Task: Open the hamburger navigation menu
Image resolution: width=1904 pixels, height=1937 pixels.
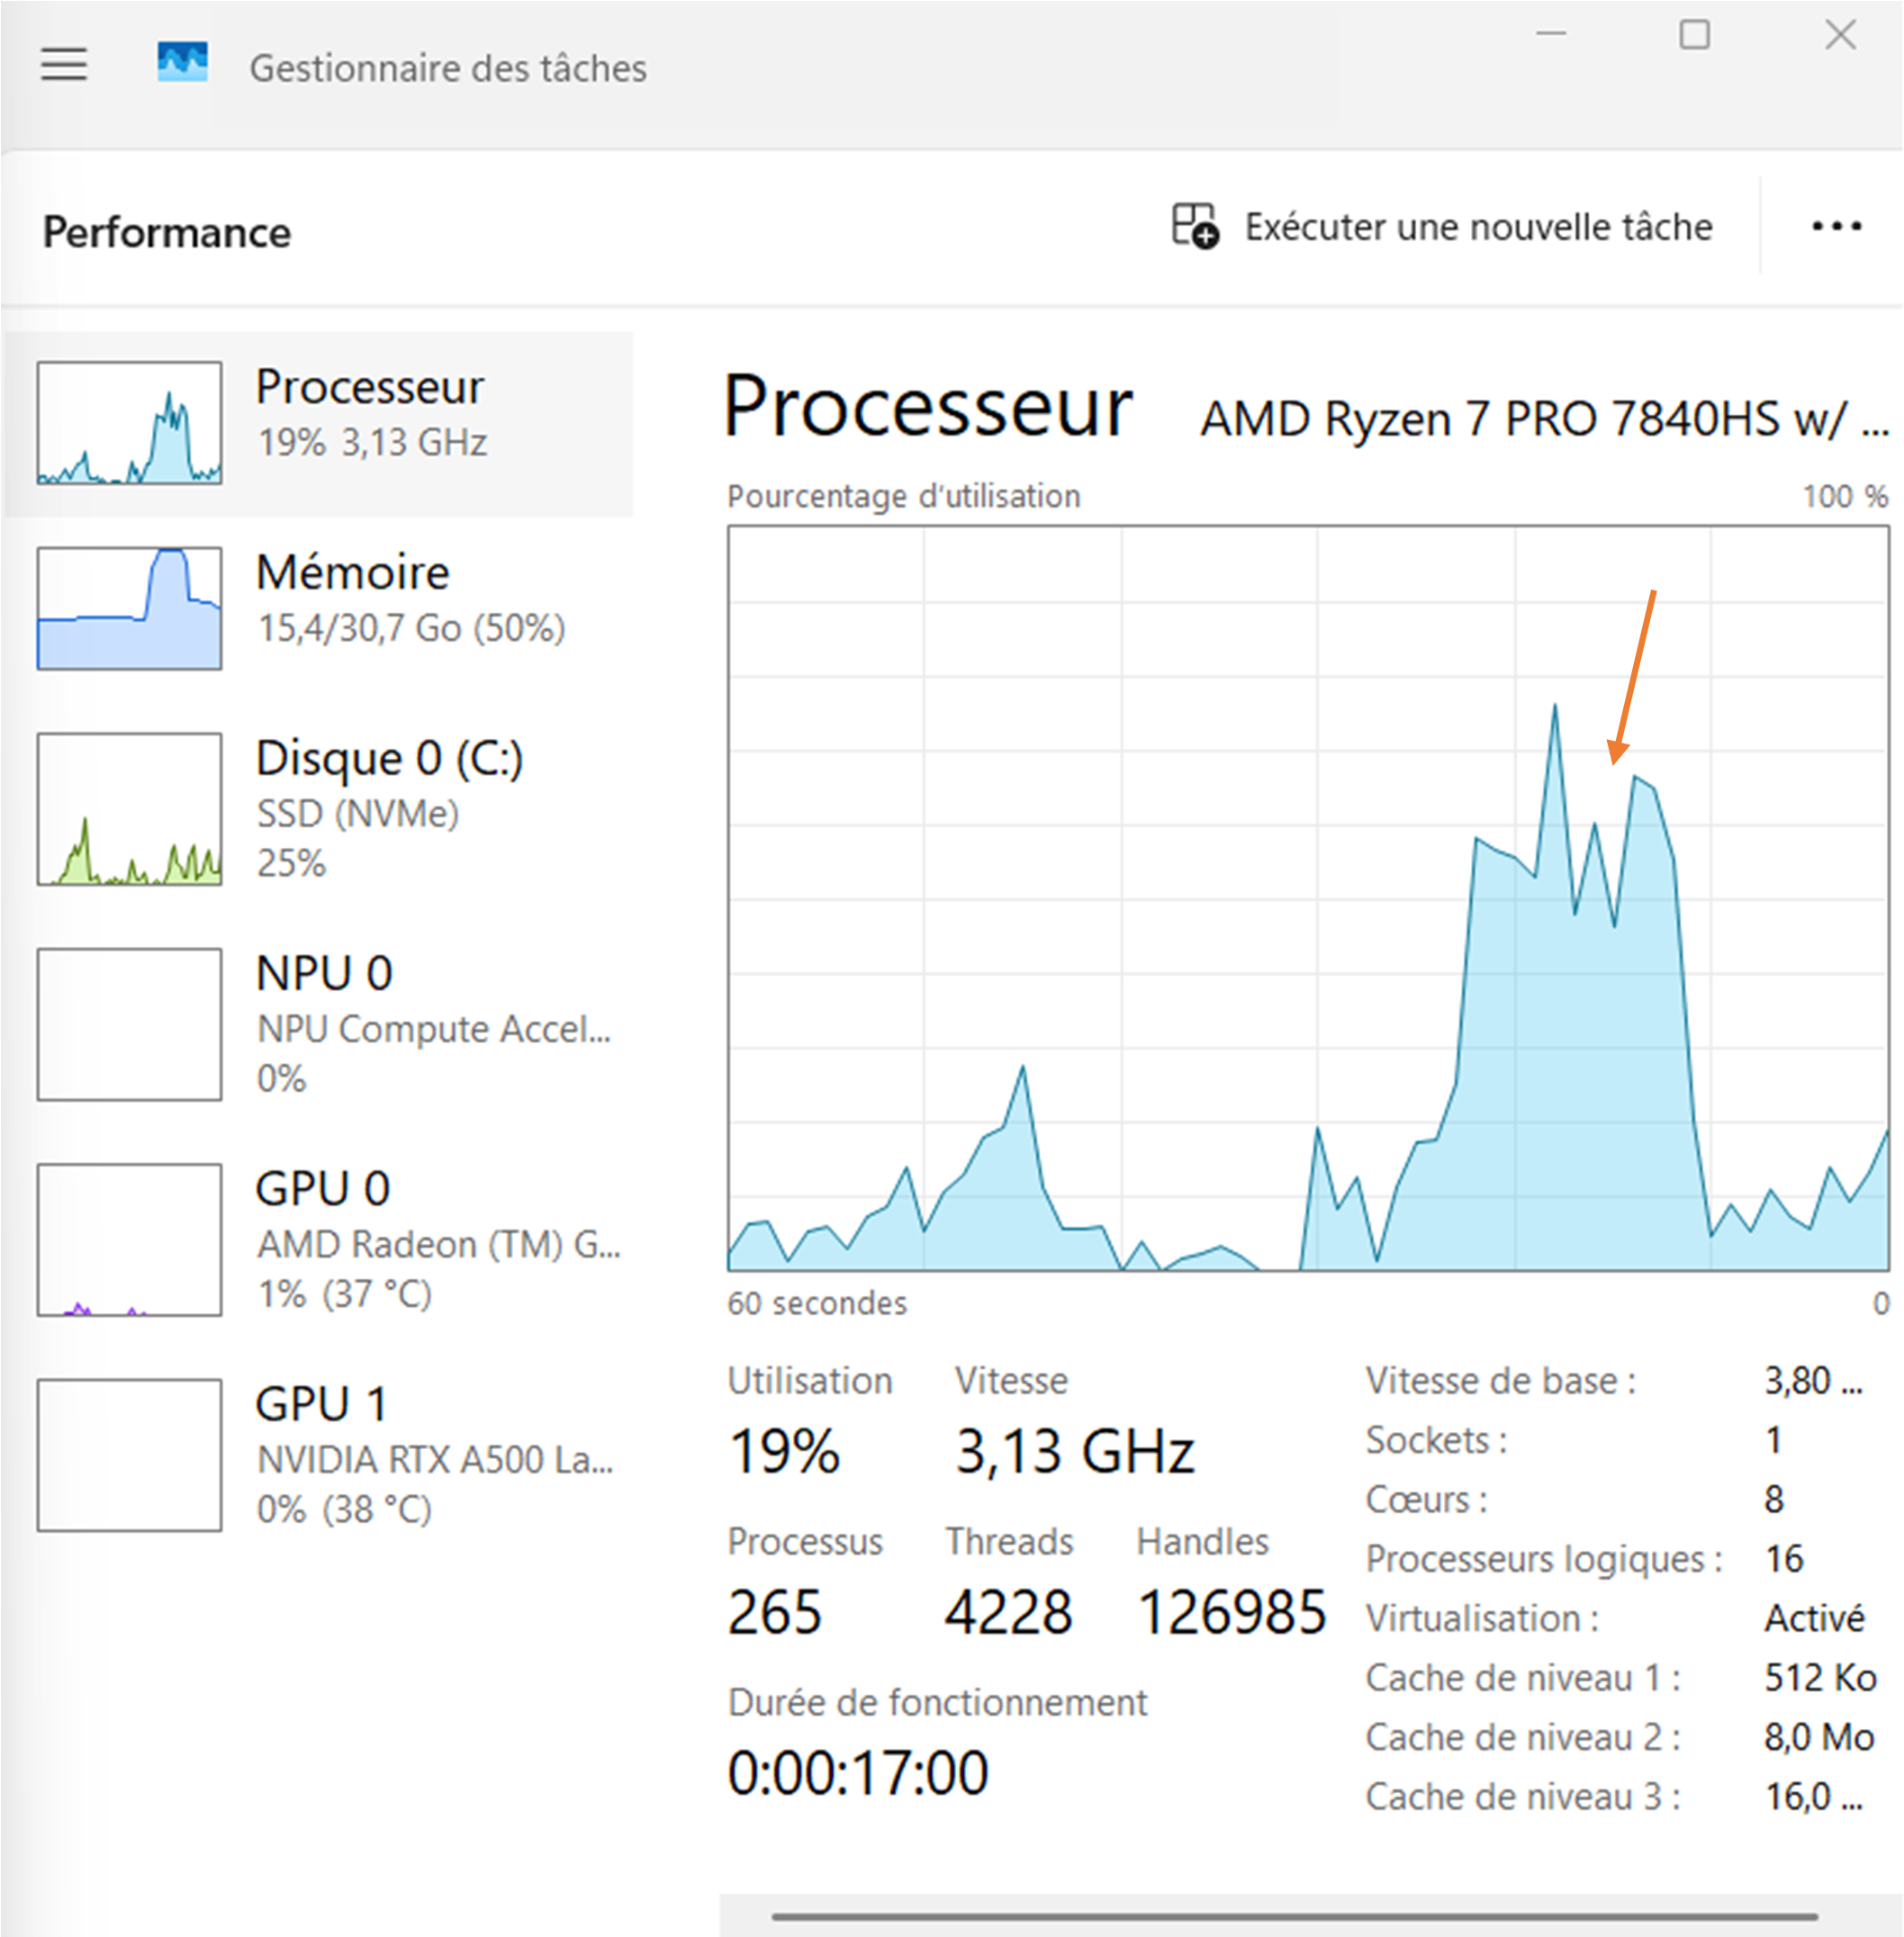Action: tap(63, 65)
